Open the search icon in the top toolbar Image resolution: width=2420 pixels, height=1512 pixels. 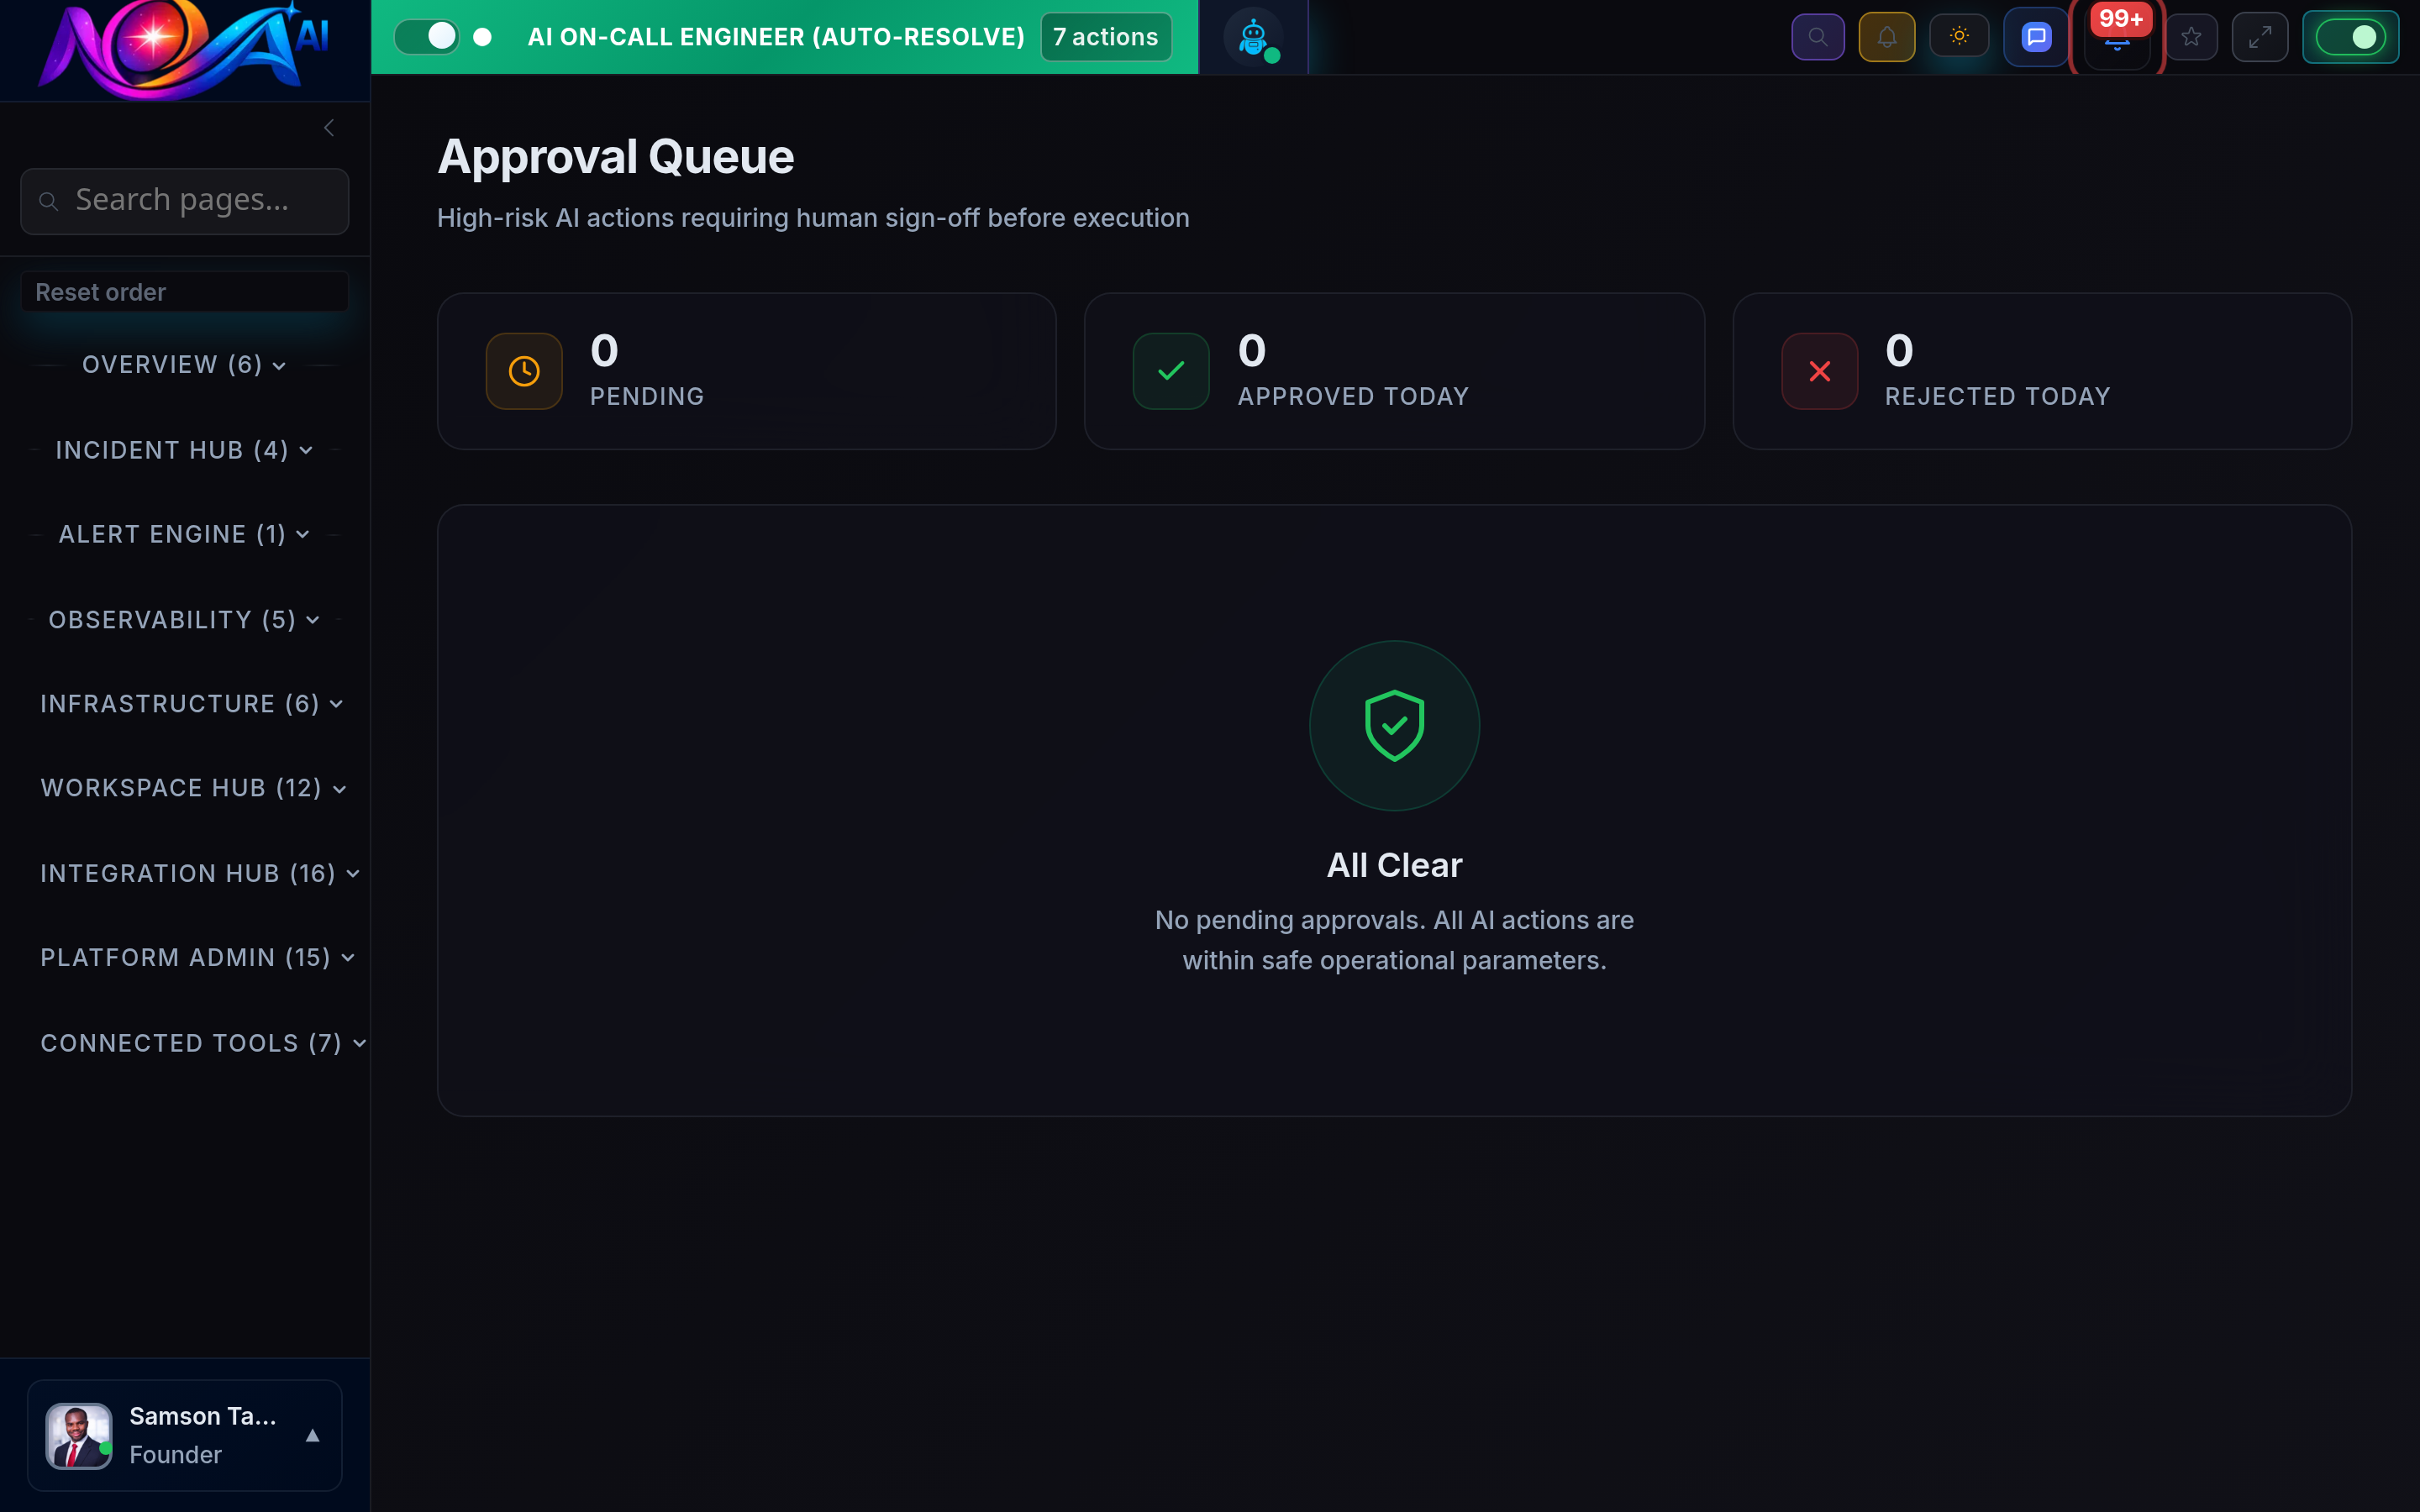point(1818,36)
